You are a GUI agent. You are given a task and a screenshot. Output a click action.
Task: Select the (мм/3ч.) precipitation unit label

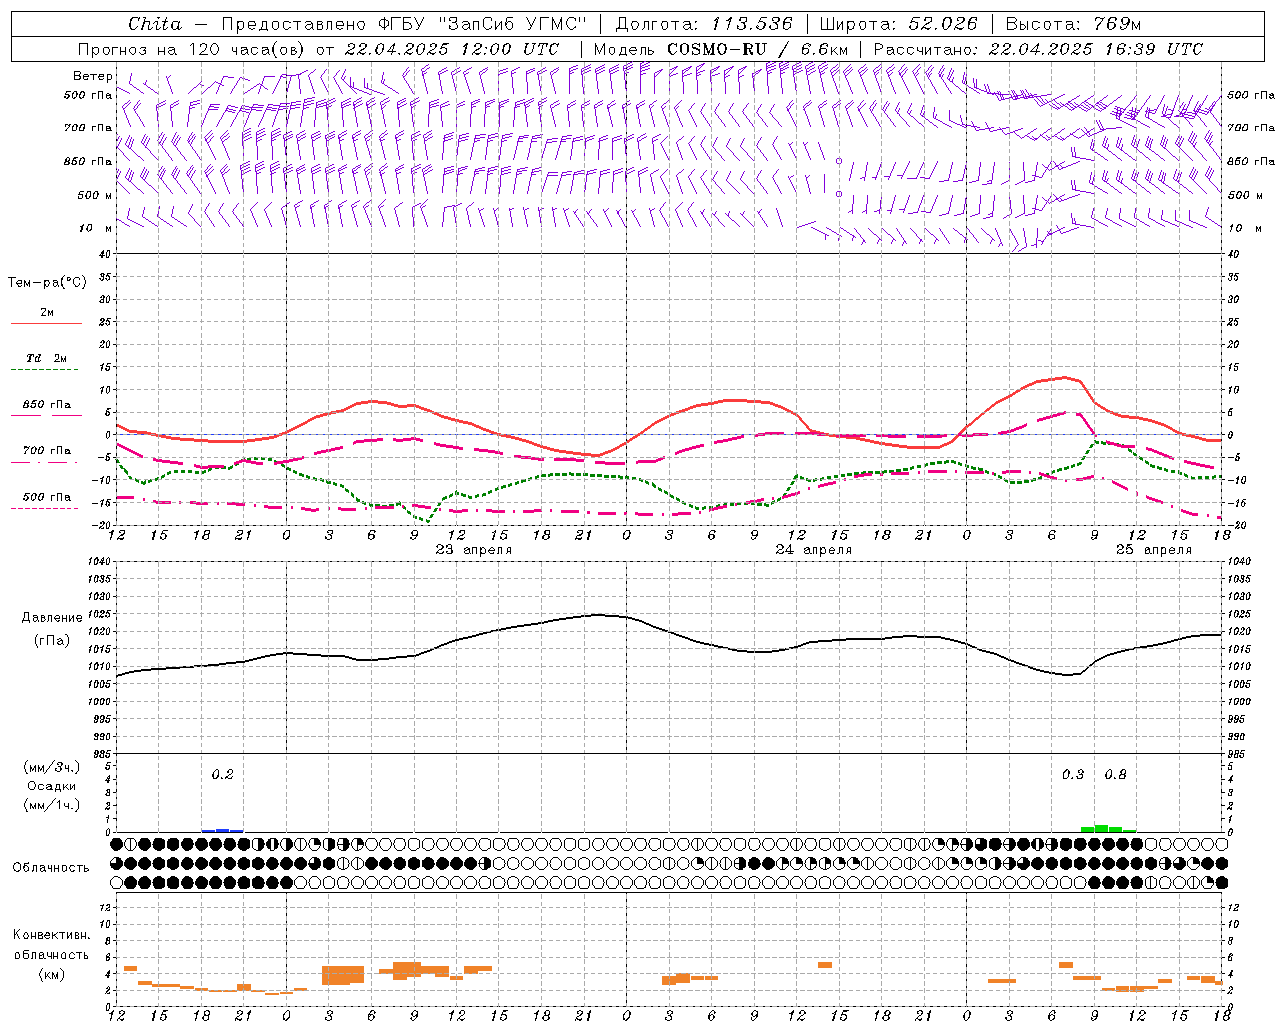52,767
